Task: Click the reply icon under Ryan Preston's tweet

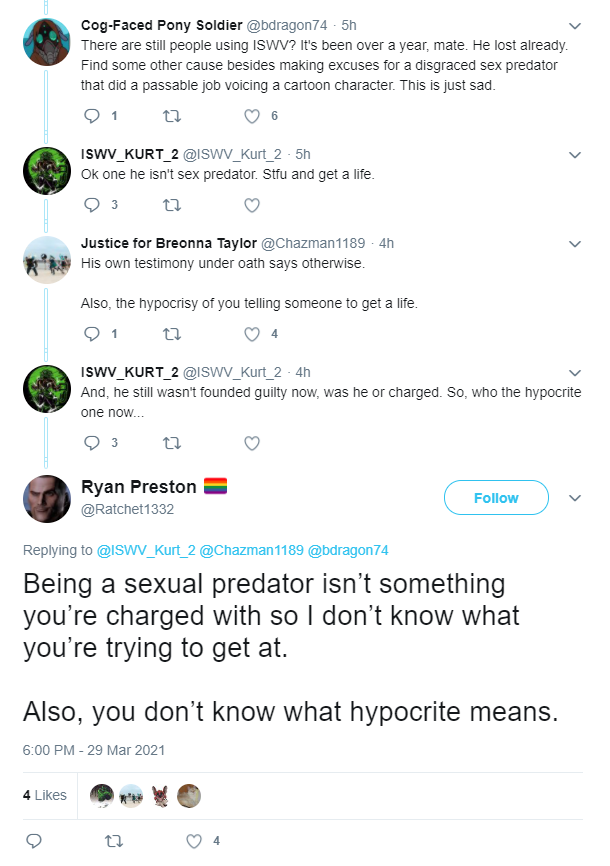Action: click(x=34, y=841)
